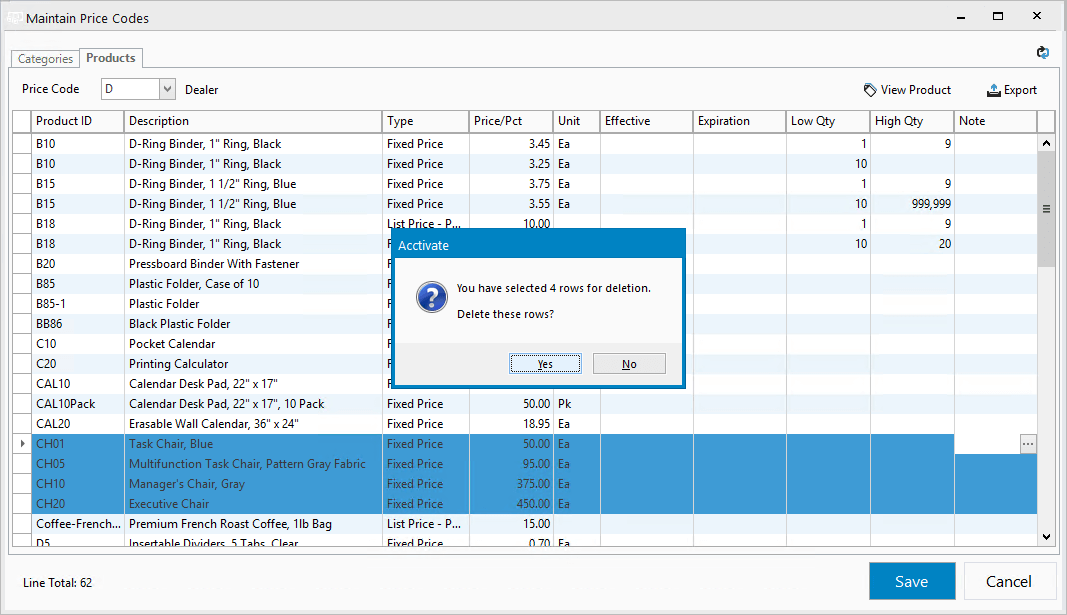
Task: Click the Export icon
Action: 993,90
